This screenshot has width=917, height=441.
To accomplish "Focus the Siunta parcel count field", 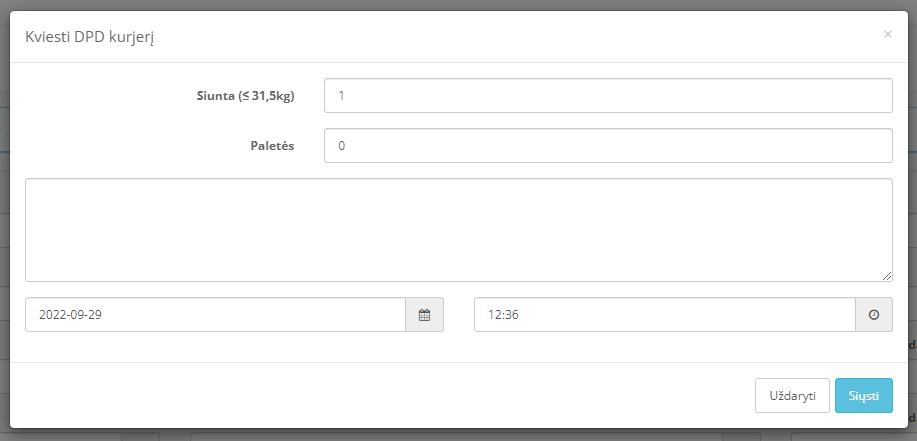I will tap(608, 95).
